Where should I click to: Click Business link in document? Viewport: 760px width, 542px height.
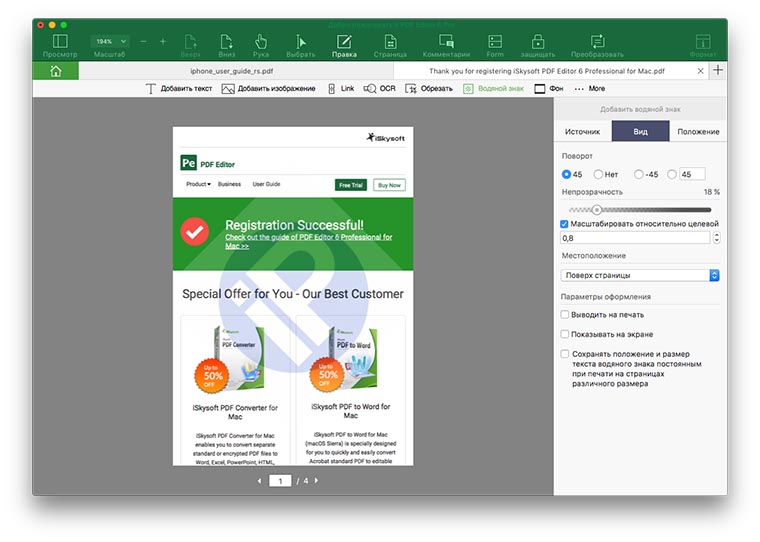[229, 184]
